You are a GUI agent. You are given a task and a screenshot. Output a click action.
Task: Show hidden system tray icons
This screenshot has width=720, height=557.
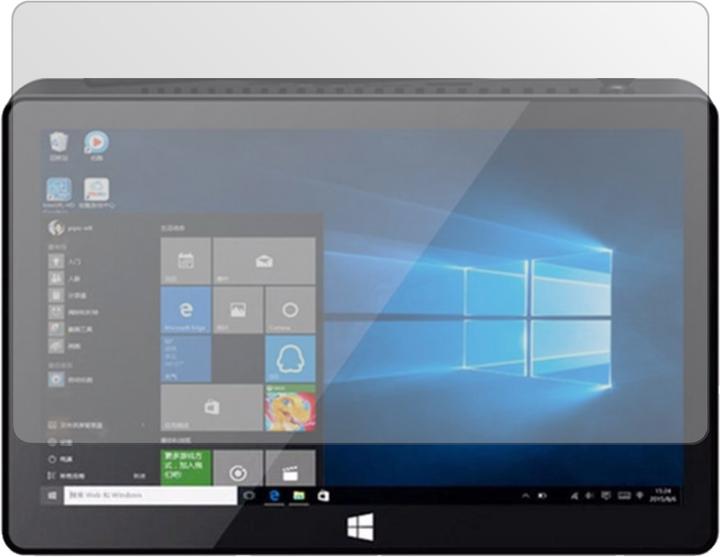[526, 496]
